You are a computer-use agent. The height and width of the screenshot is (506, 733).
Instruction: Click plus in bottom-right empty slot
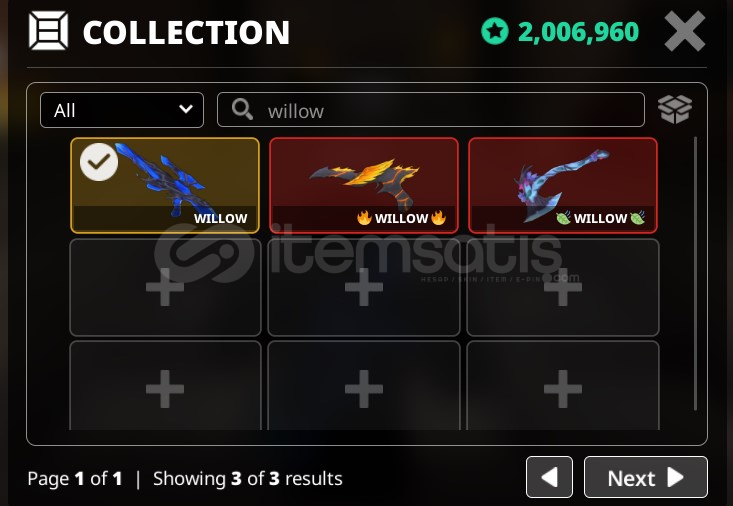point(563,389)
